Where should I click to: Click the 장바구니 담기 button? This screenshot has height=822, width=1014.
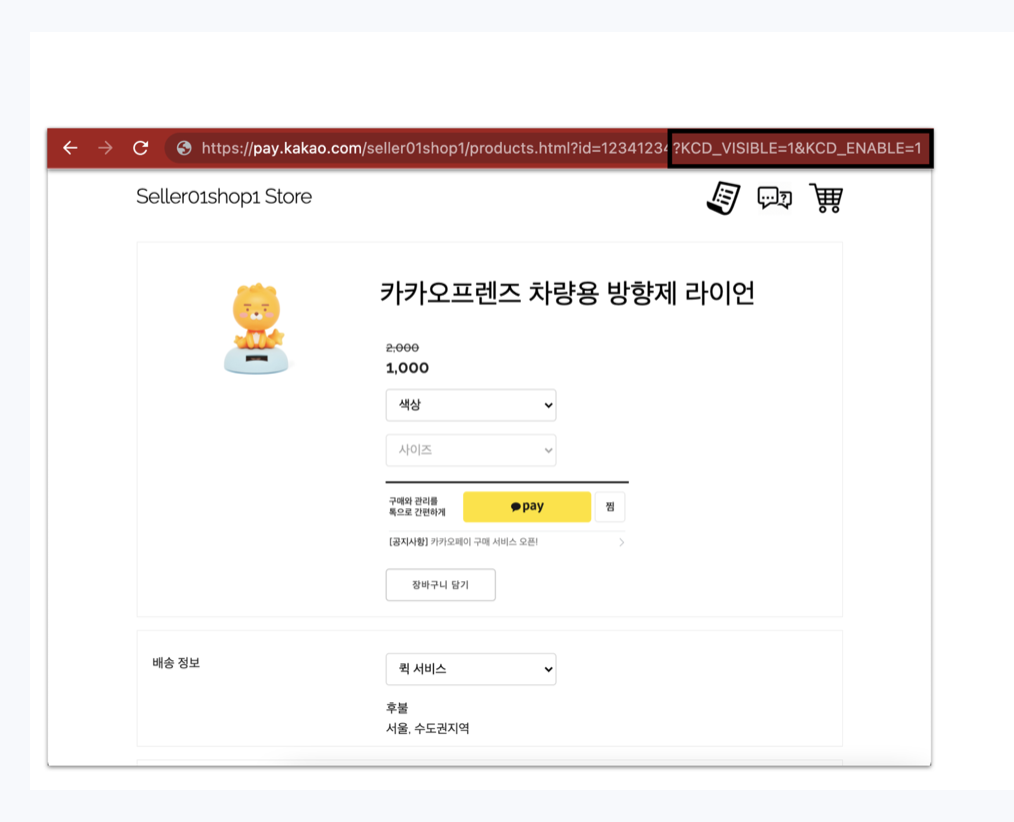click(440, 585)
